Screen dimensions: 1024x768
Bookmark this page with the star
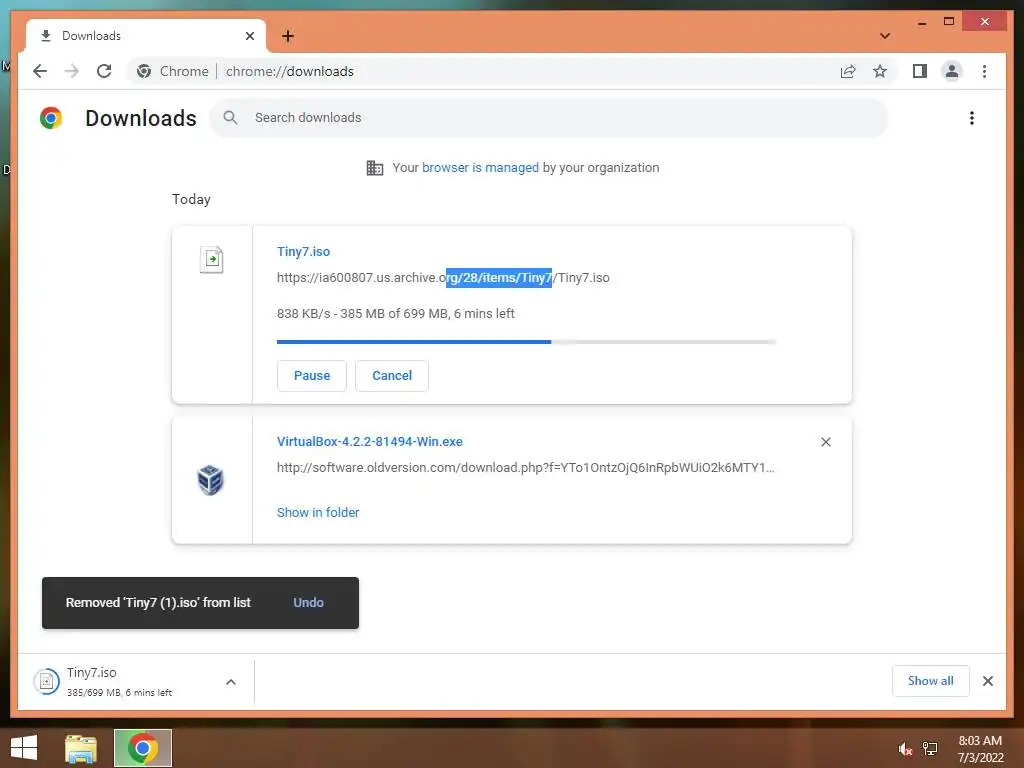(880, 71)
